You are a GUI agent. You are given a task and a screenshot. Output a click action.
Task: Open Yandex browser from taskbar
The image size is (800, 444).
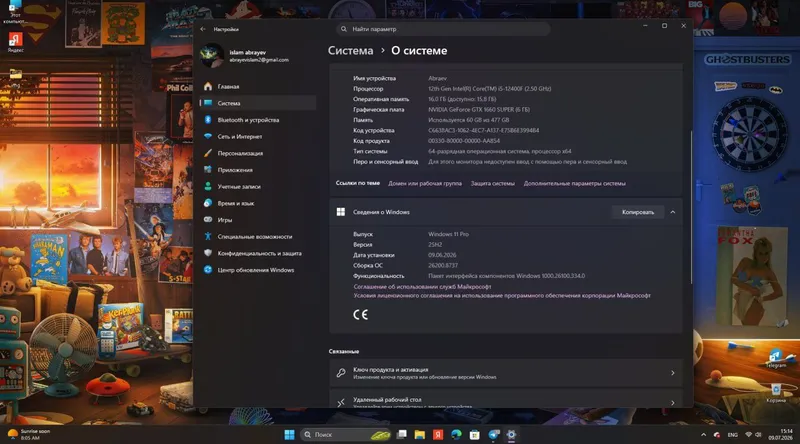tap(438, 434)
